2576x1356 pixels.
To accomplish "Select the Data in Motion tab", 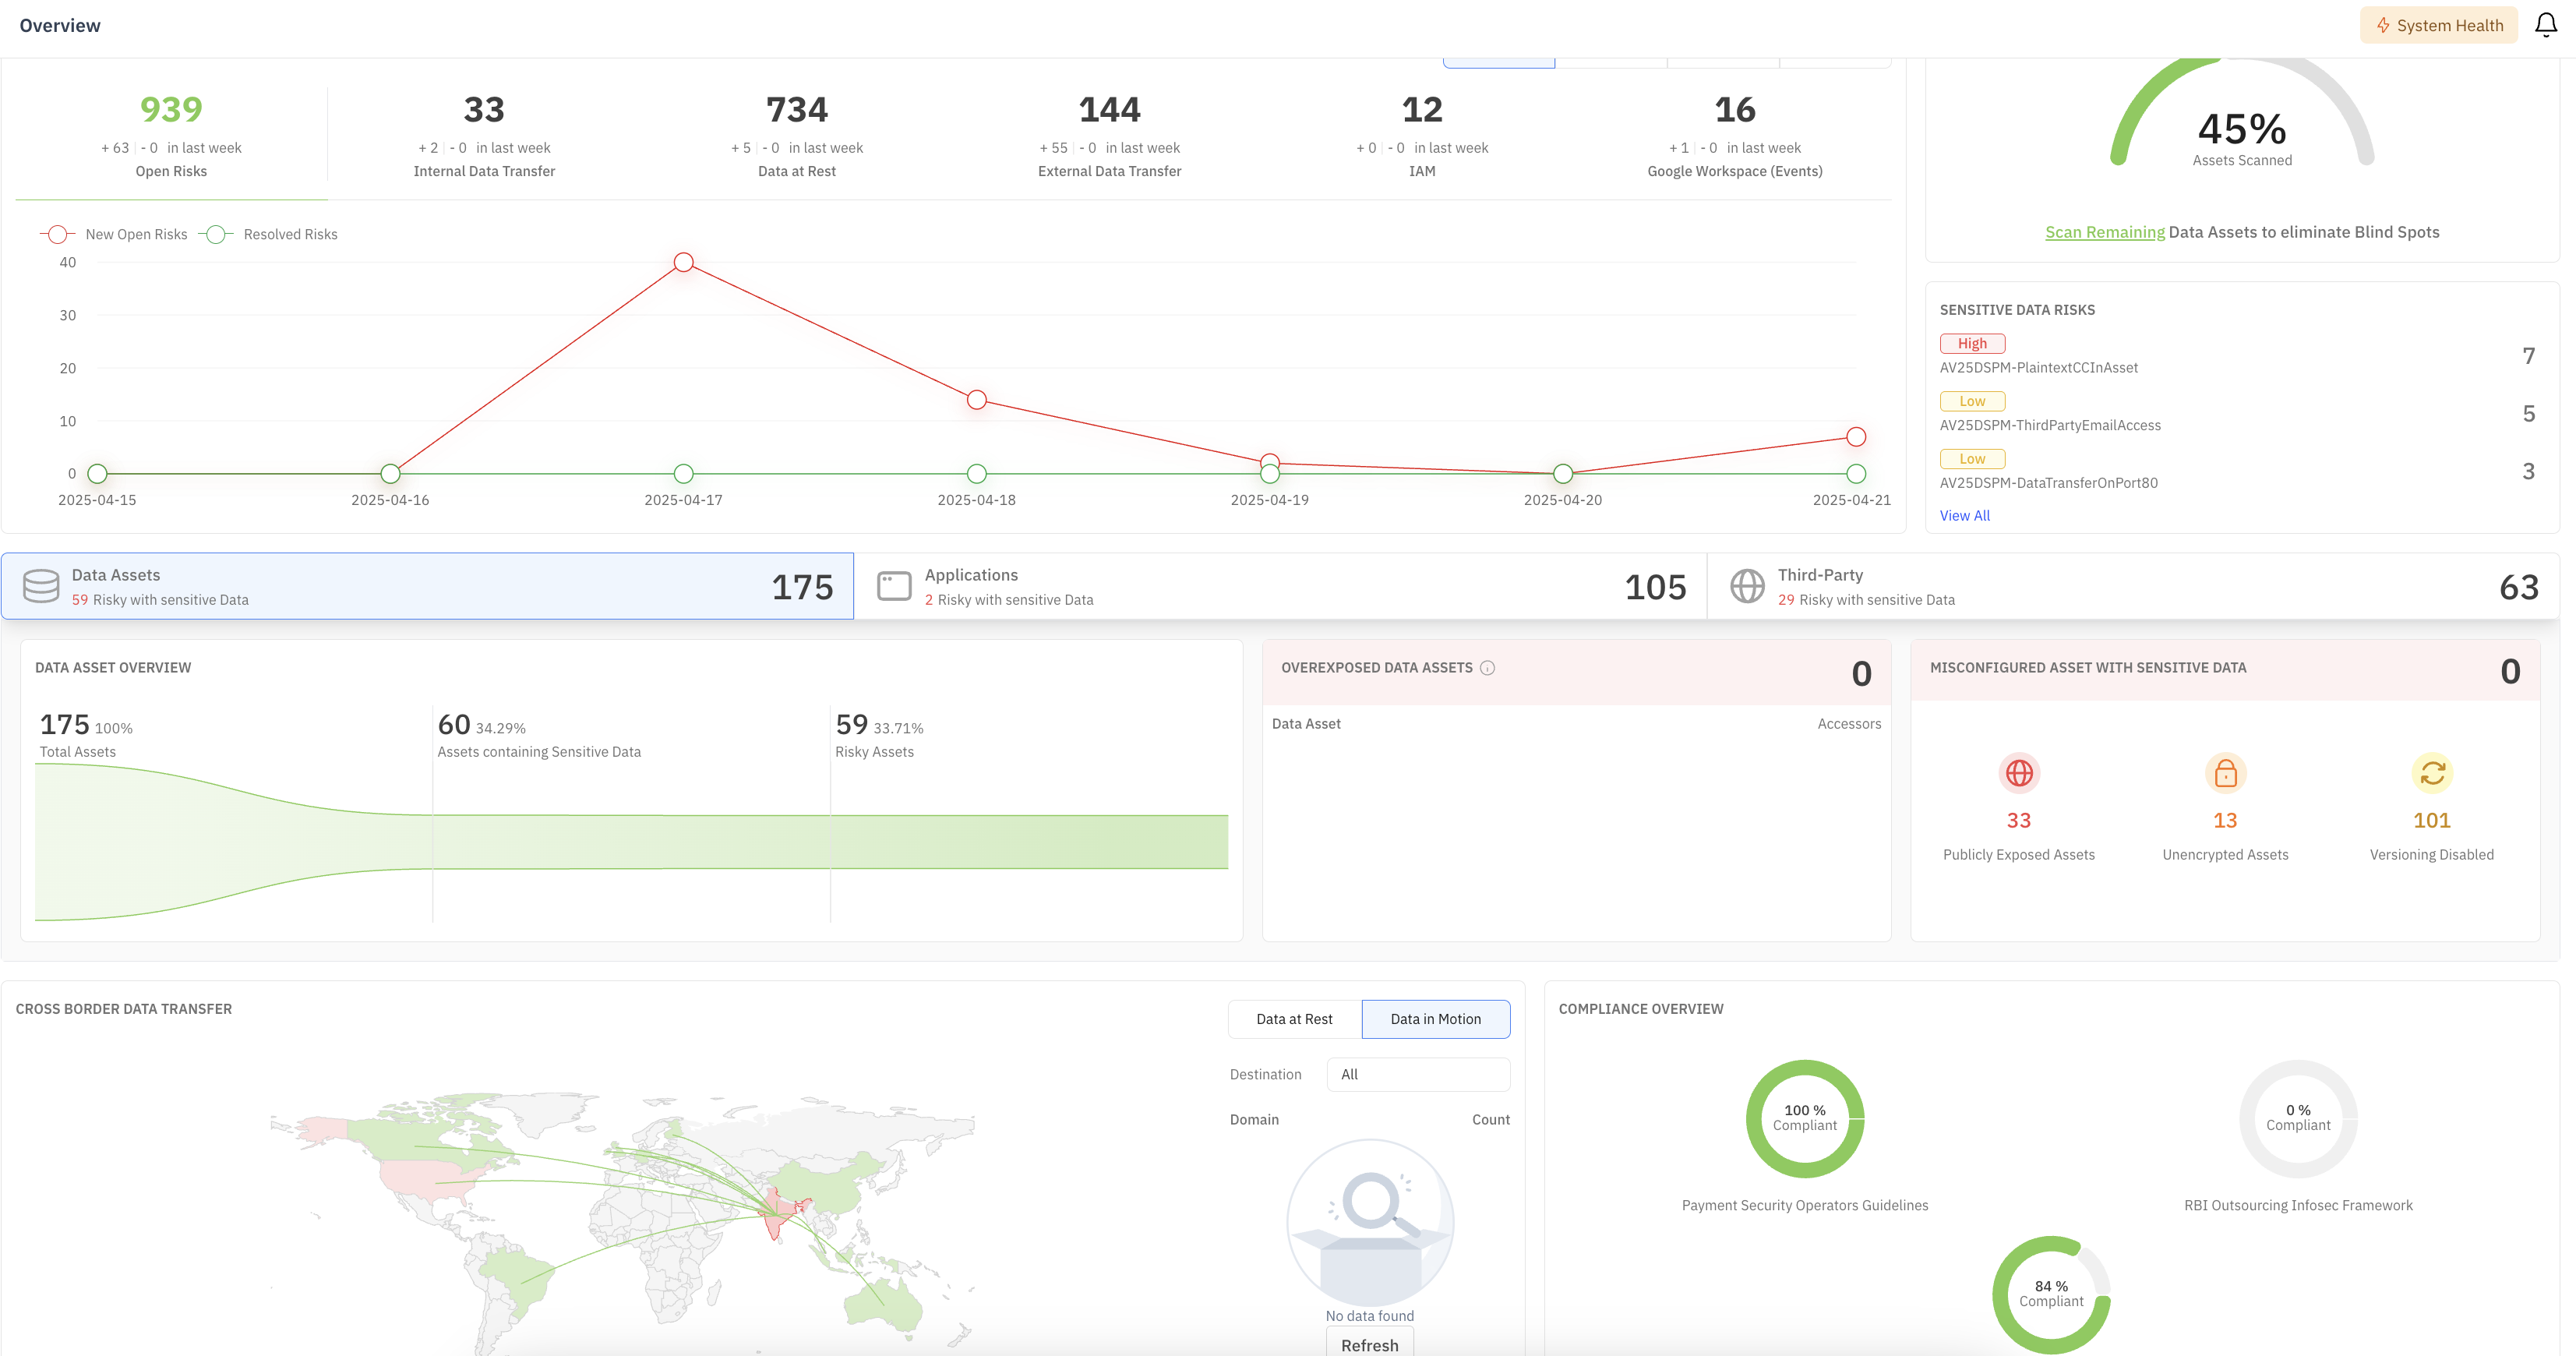I will (1435, 1019).
